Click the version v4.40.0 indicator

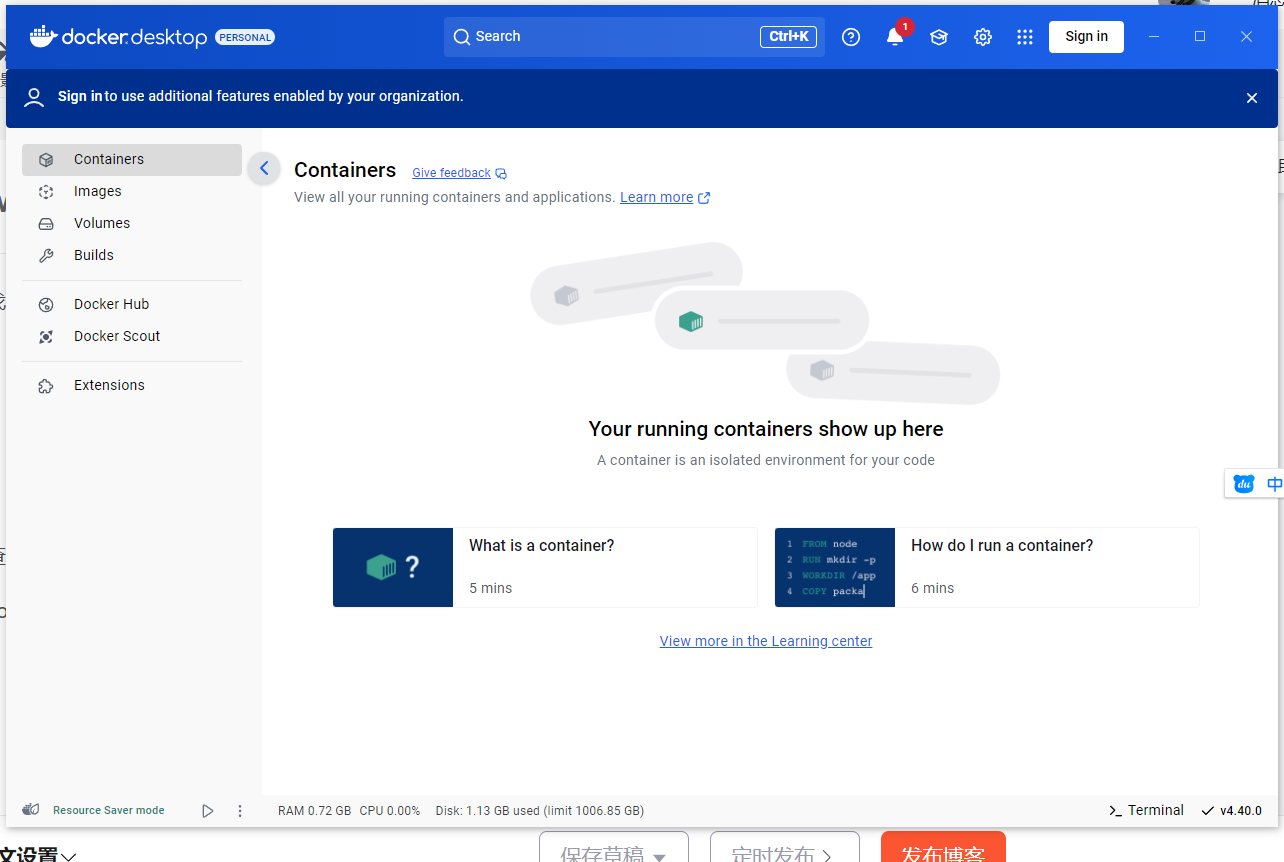(x=1232, y=811)
